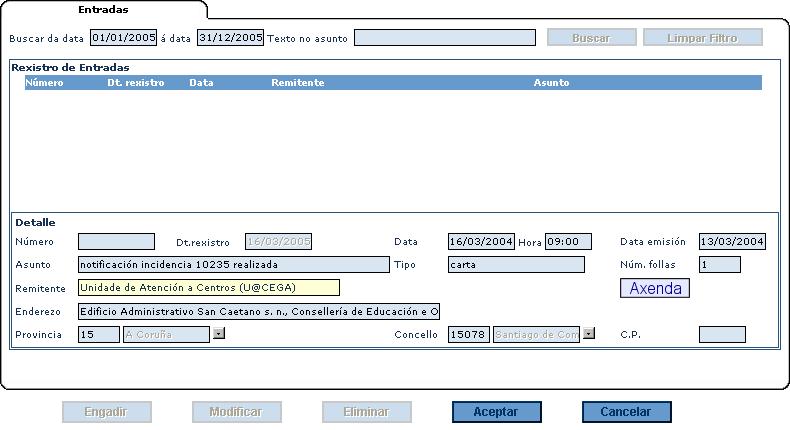
Task: Click the Remitente column header
Action: click(297, 83)
